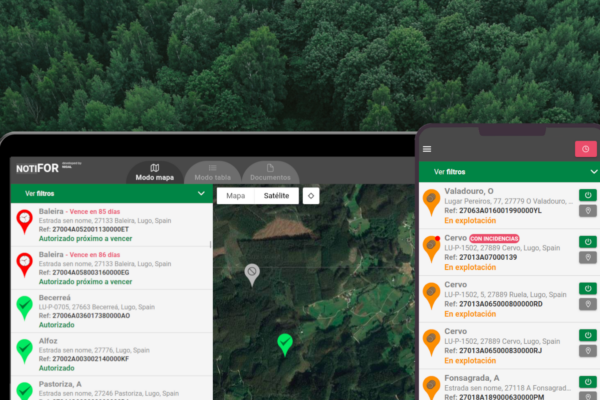Click the green check map marker
The height and width of the screenshot is (400, 600).
(285, 344)
